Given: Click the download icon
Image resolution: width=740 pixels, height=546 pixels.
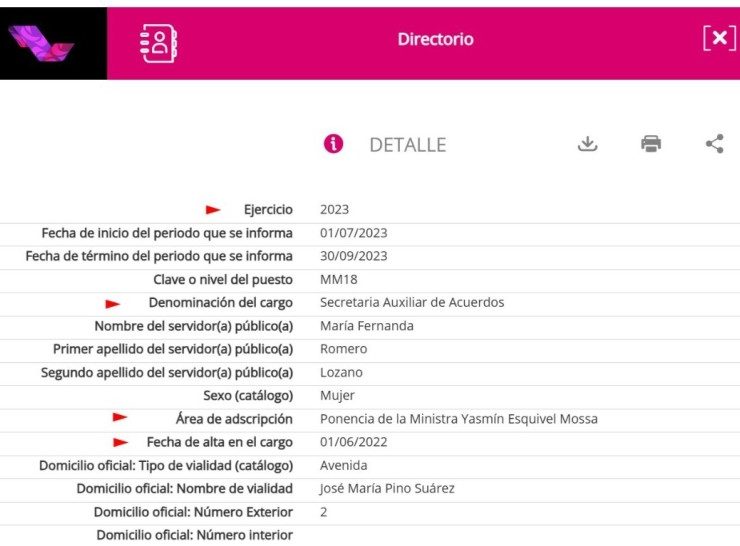Looking at the screenshot, I should [587, 144].
